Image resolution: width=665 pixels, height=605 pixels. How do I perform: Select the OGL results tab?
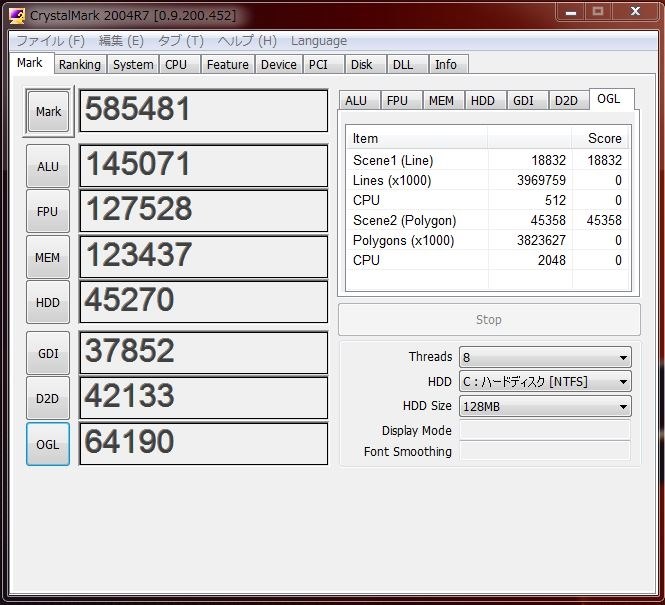point(611,99)
